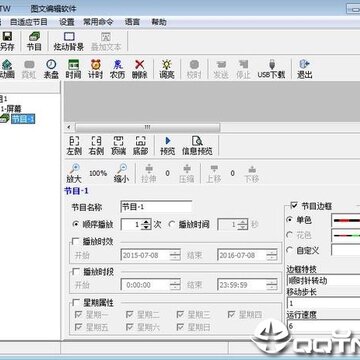
Task: Select the 顺序播放 radio button
Action: 75,224
